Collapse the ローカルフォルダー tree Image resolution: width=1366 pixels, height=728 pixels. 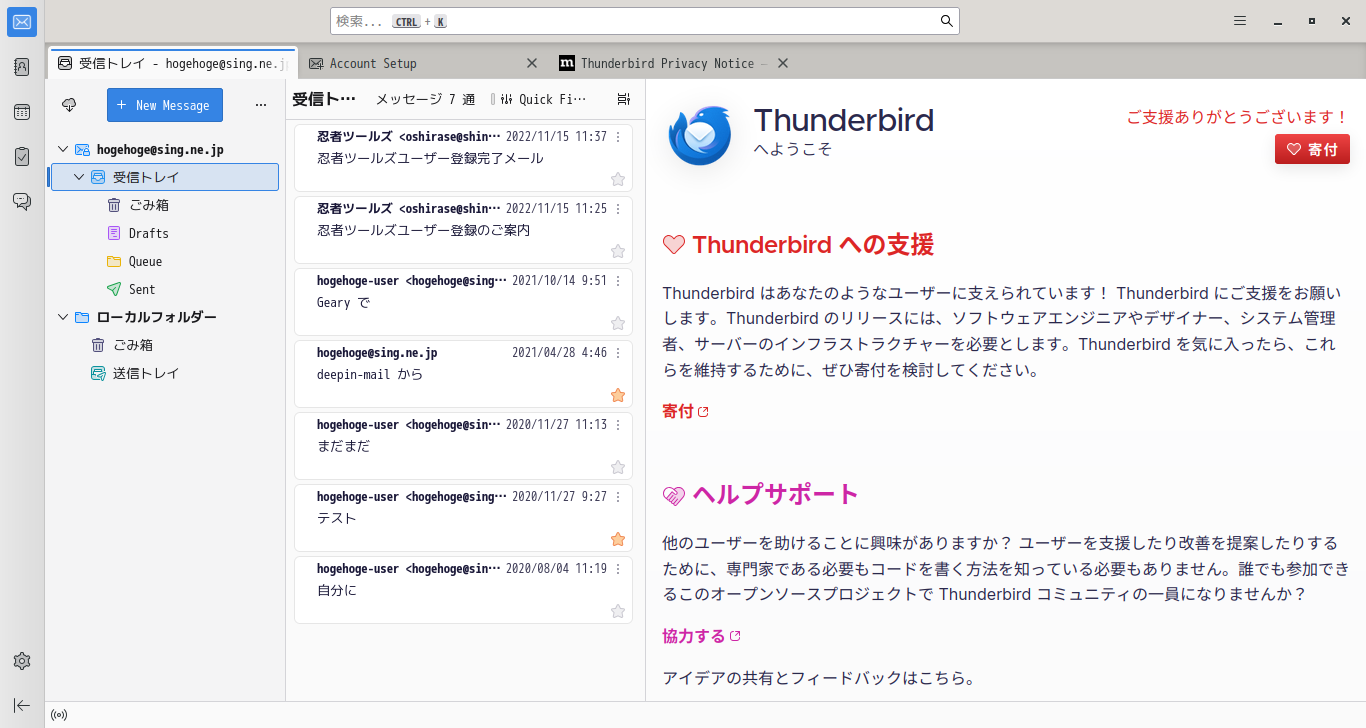coord(63,317)
